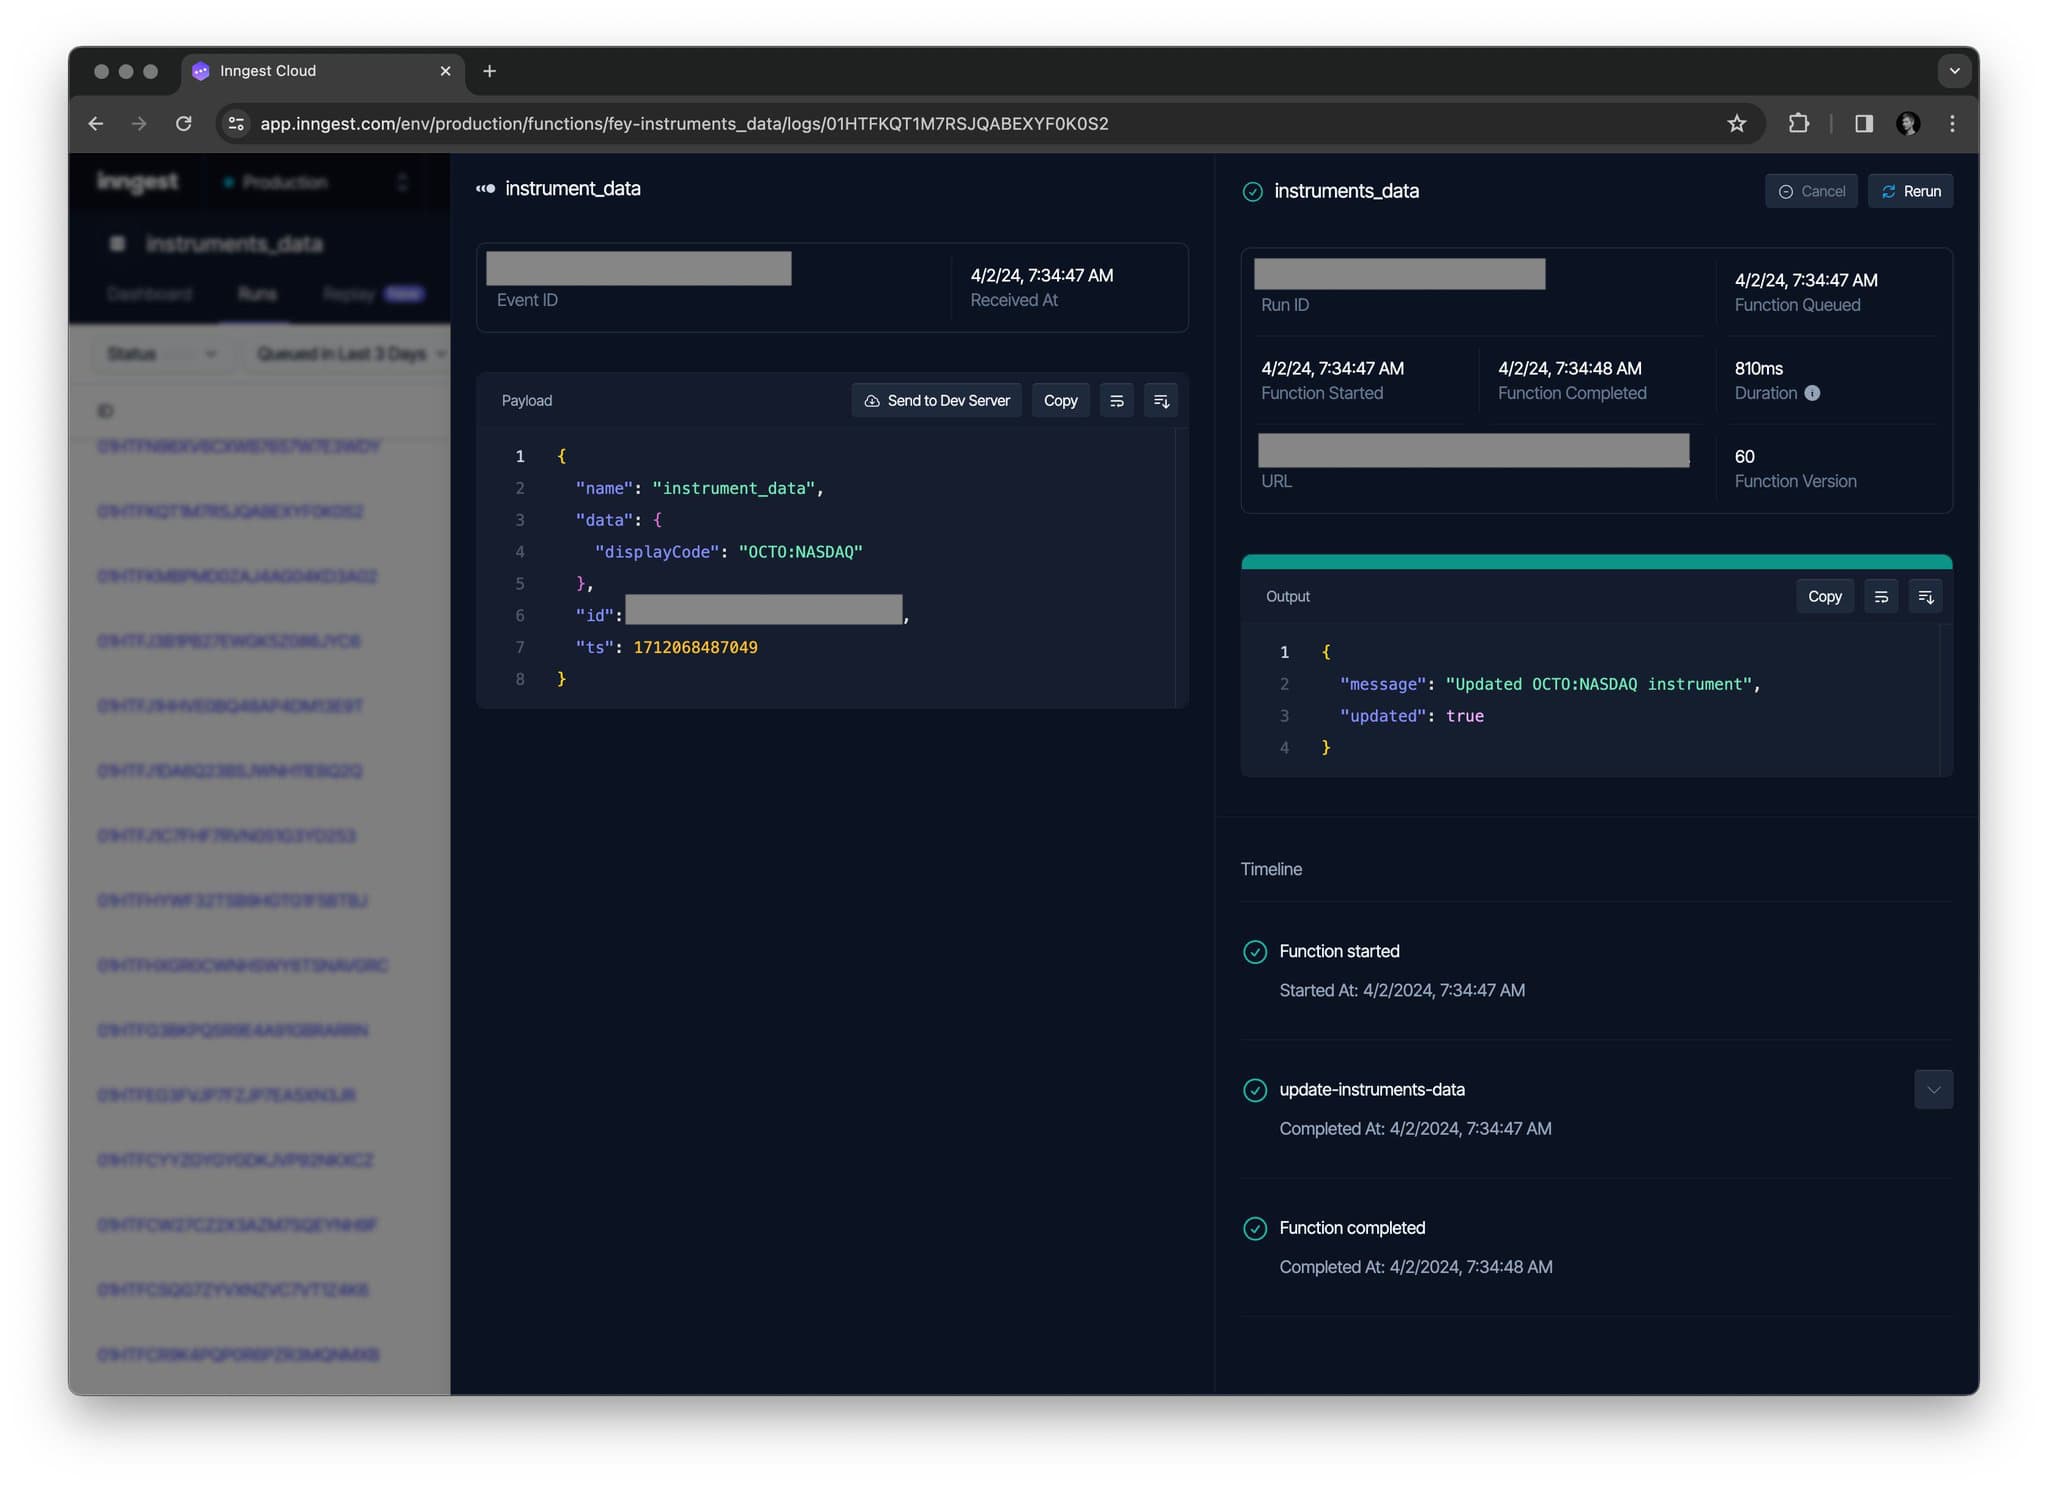Toggle word wrap in the Output panel
Viewport: 2048px width, 1486px height.
1881,595
